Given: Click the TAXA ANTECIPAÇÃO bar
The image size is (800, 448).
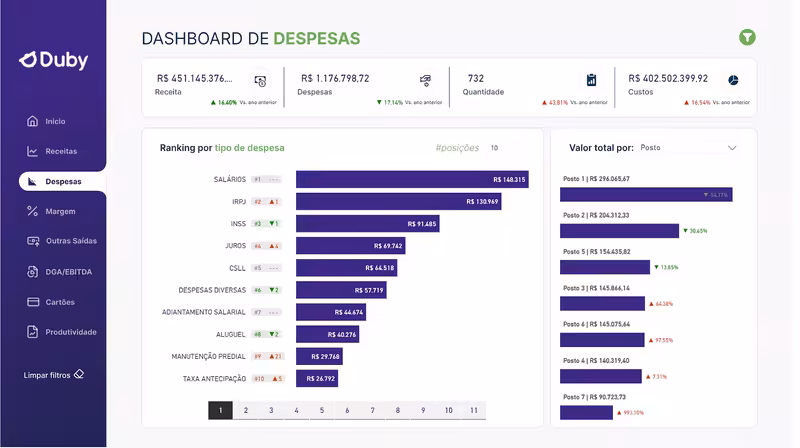Looking at the screenshot, I should [x=317, y=378].
